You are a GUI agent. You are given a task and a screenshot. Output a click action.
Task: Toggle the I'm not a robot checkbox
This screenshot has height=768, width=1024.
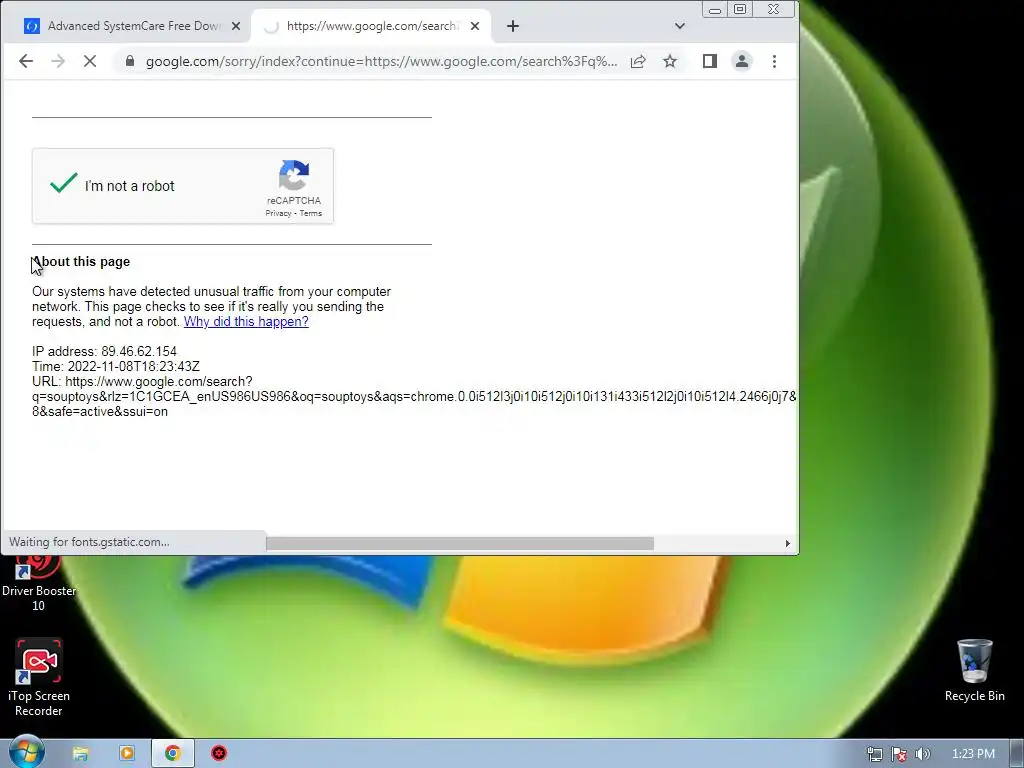[63, 184]
